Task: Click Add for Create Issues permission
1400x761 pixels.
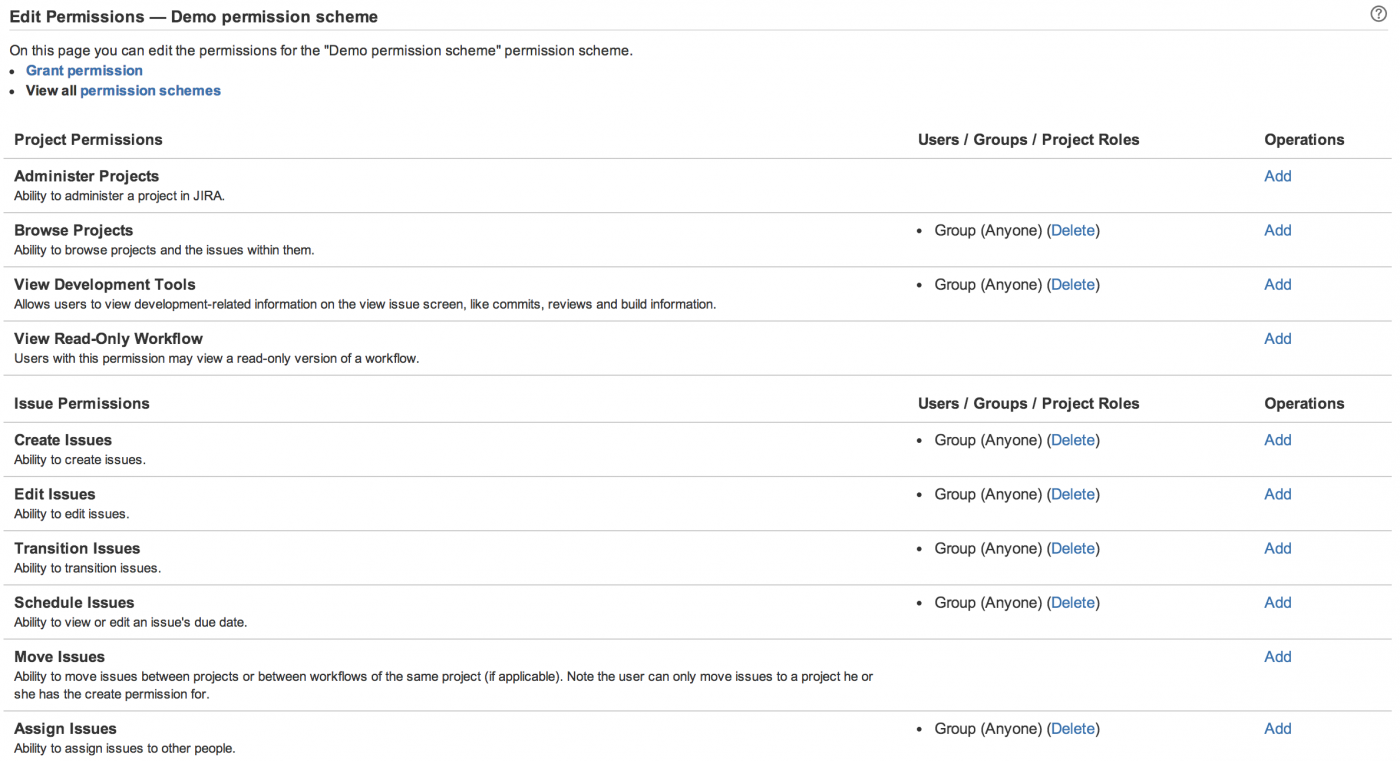Action: [x=1277, y=440]
